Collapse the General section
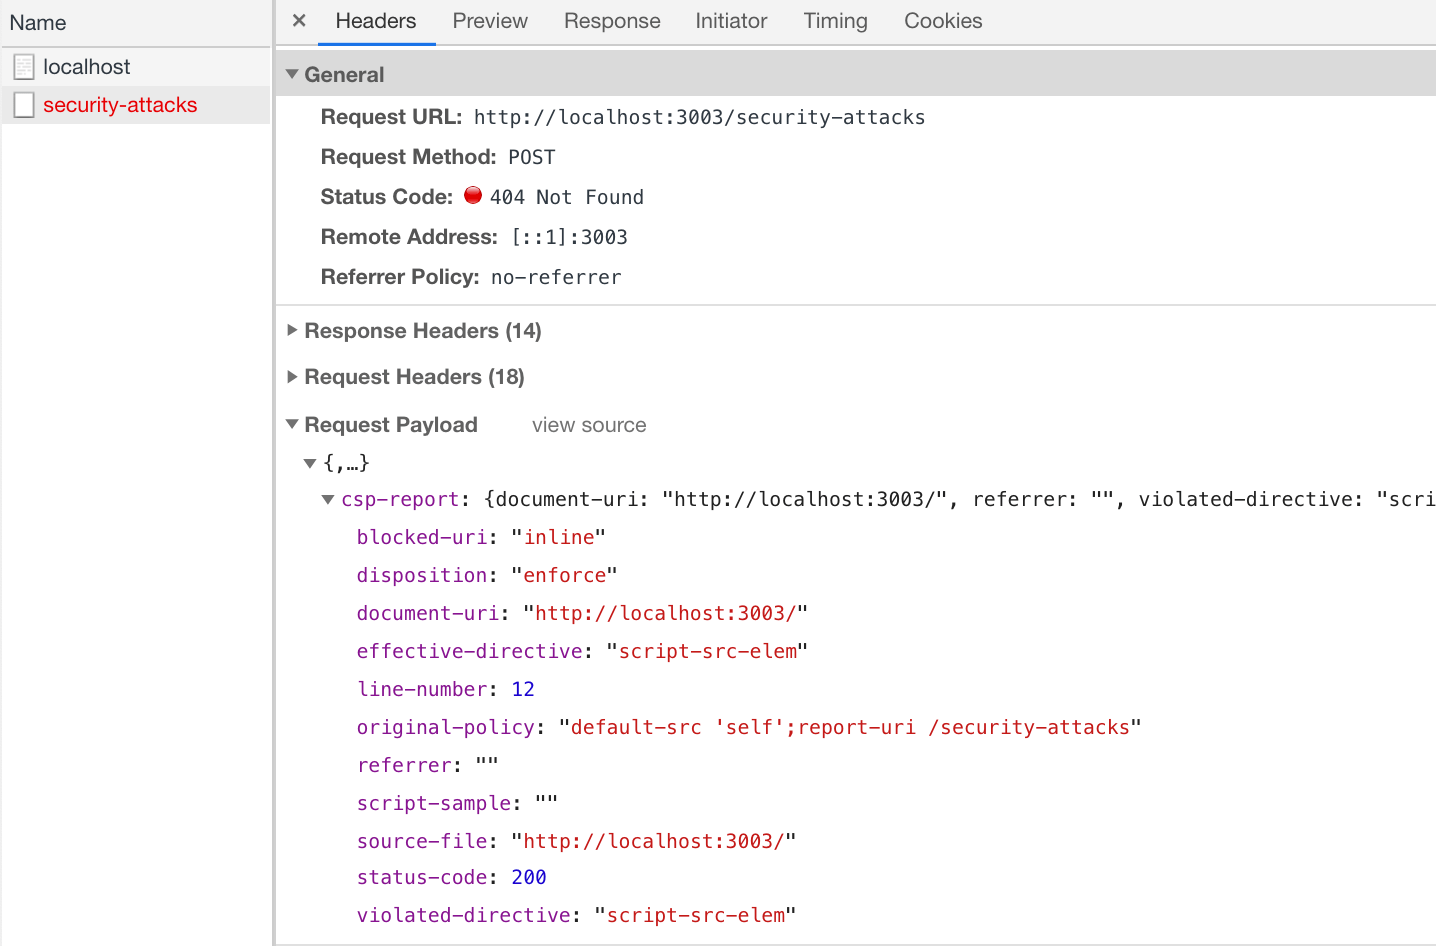The height and width of the screenshot is (946, 1436). [x=291, y=73]
